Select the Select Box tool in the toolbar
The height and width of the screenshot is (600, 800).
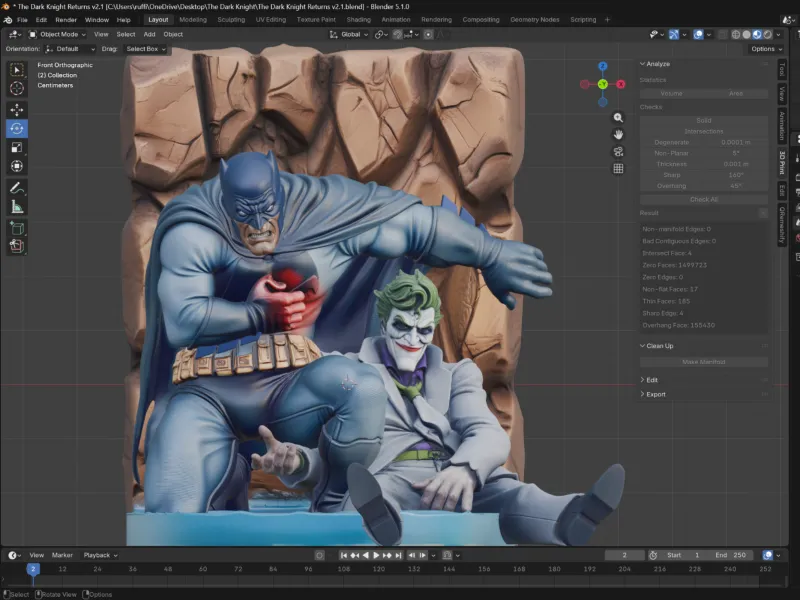point(17,69)
